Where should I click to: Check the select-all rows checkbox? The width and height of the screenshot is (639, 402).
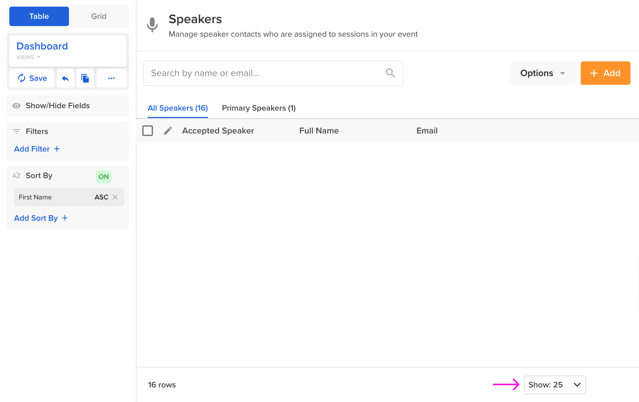(148, 131)
